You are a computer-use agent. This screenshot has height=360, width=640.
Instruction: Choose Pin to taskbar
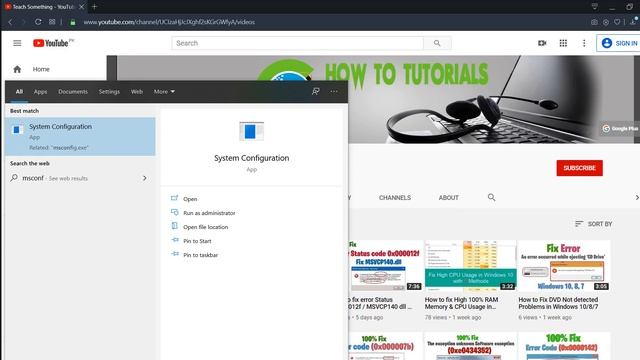coord(200,255)
